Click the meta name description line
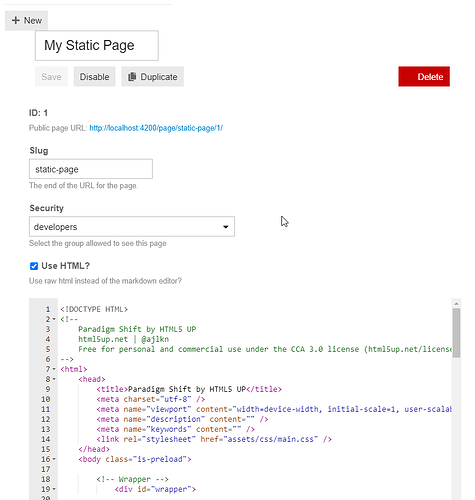 (182, 419)
